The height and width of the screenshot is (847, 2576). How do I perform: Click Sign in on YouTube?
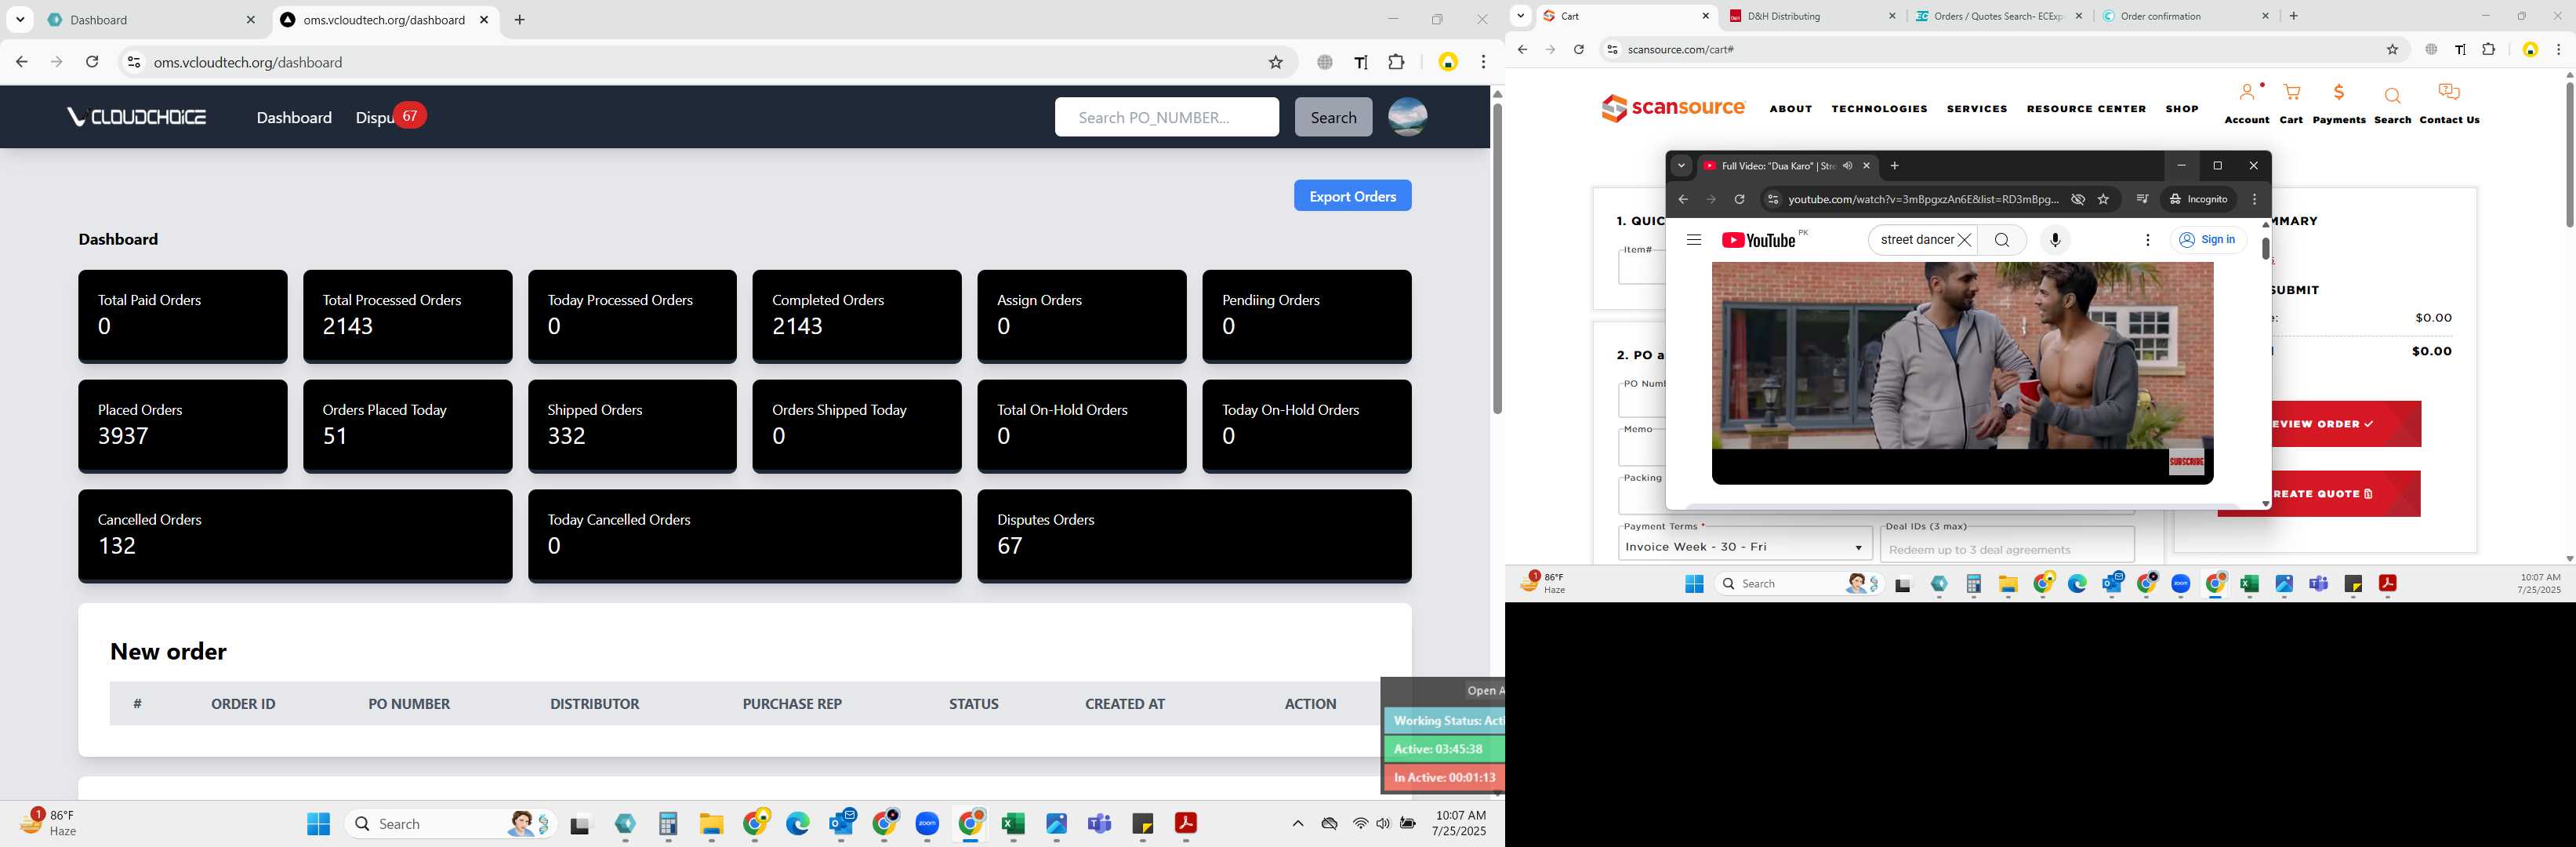coord(2208,240)
